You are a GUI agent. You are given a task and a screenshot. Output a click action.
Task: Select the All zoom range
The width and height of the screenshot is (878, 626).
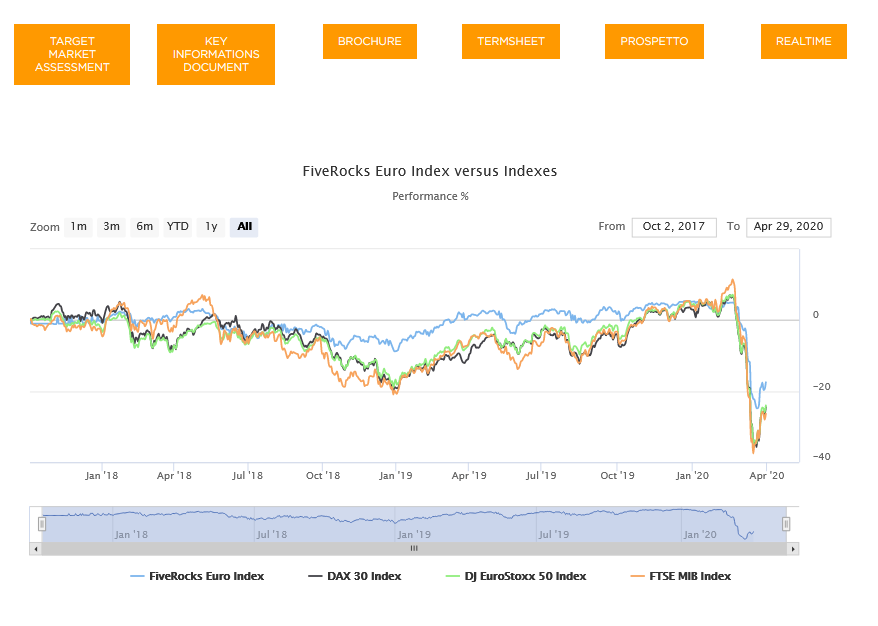244,227
